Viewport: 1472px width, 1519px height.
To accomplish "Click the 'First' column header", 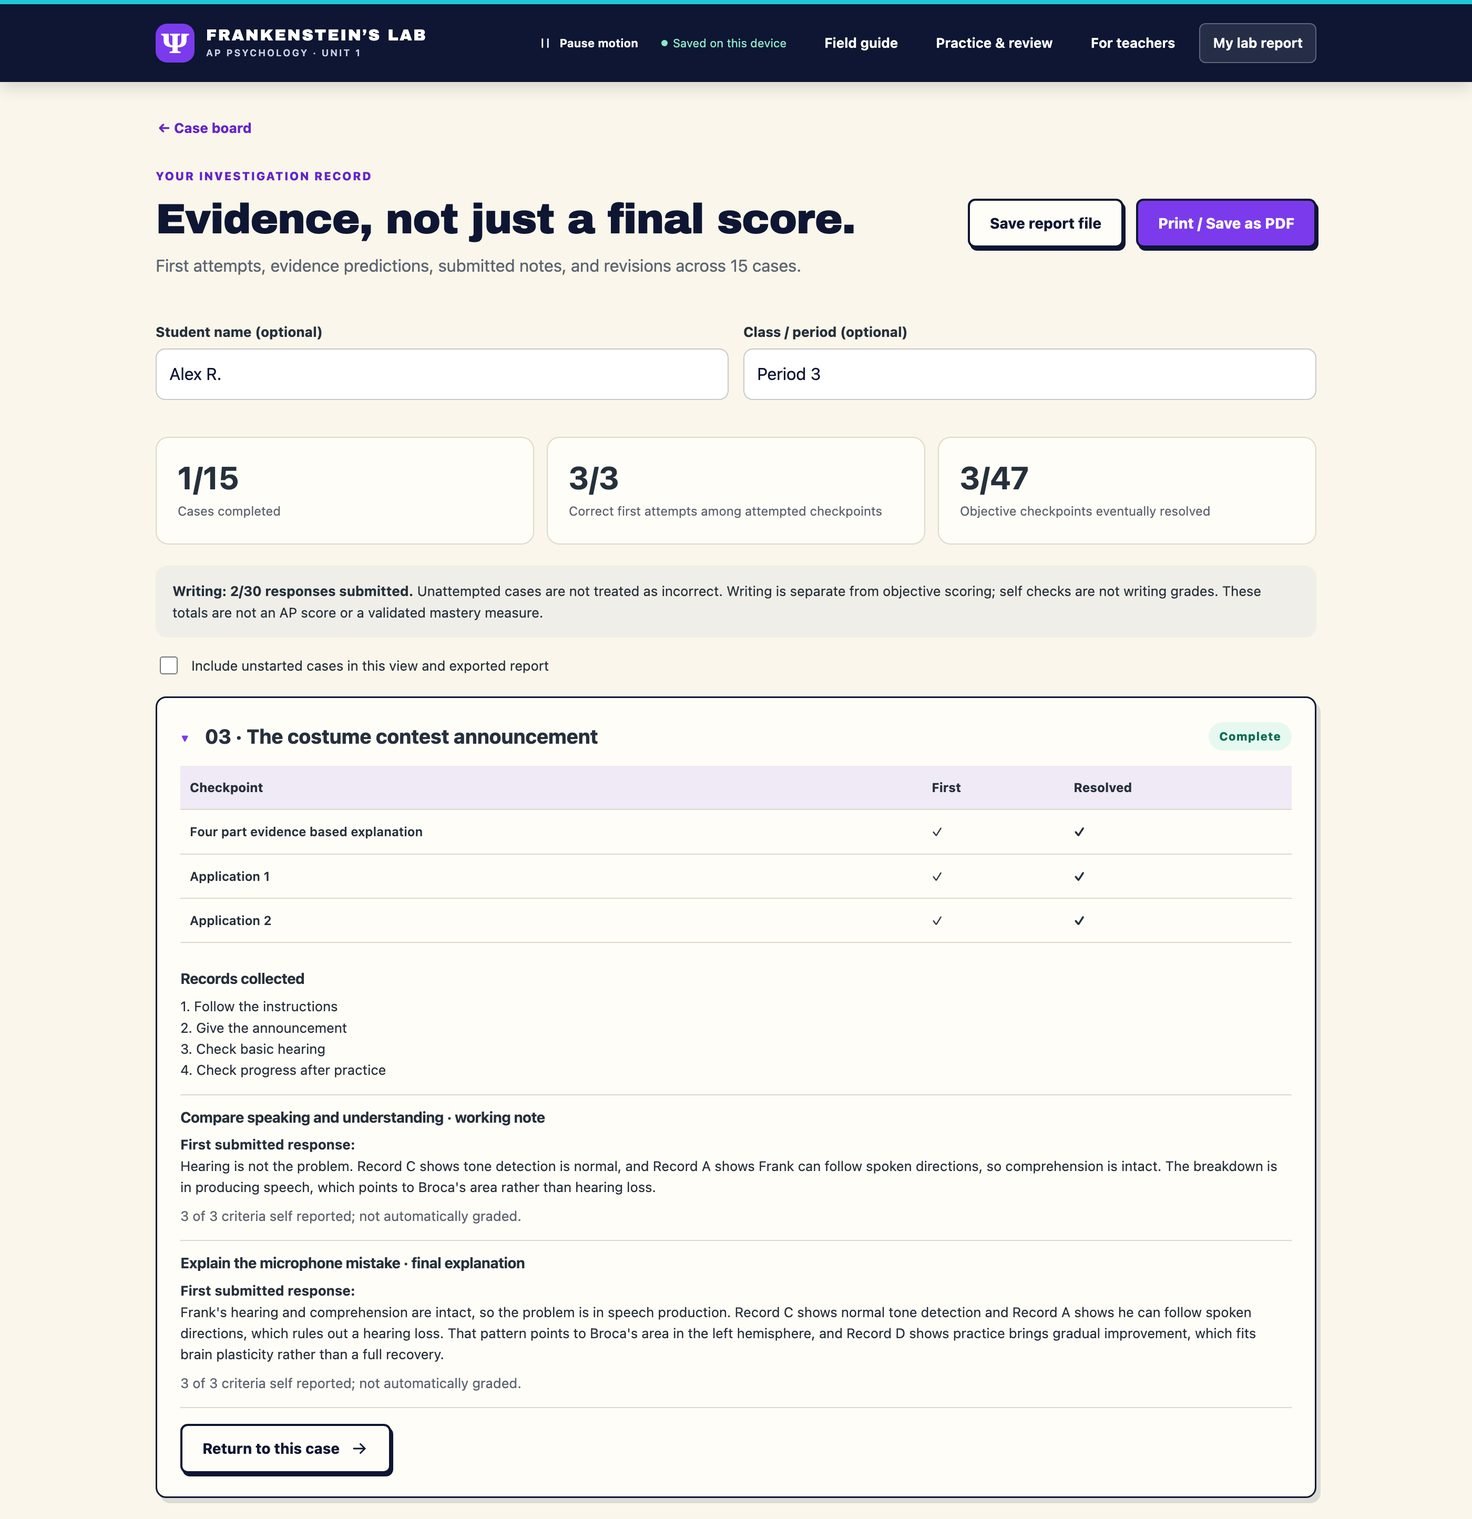I will 946,788.
